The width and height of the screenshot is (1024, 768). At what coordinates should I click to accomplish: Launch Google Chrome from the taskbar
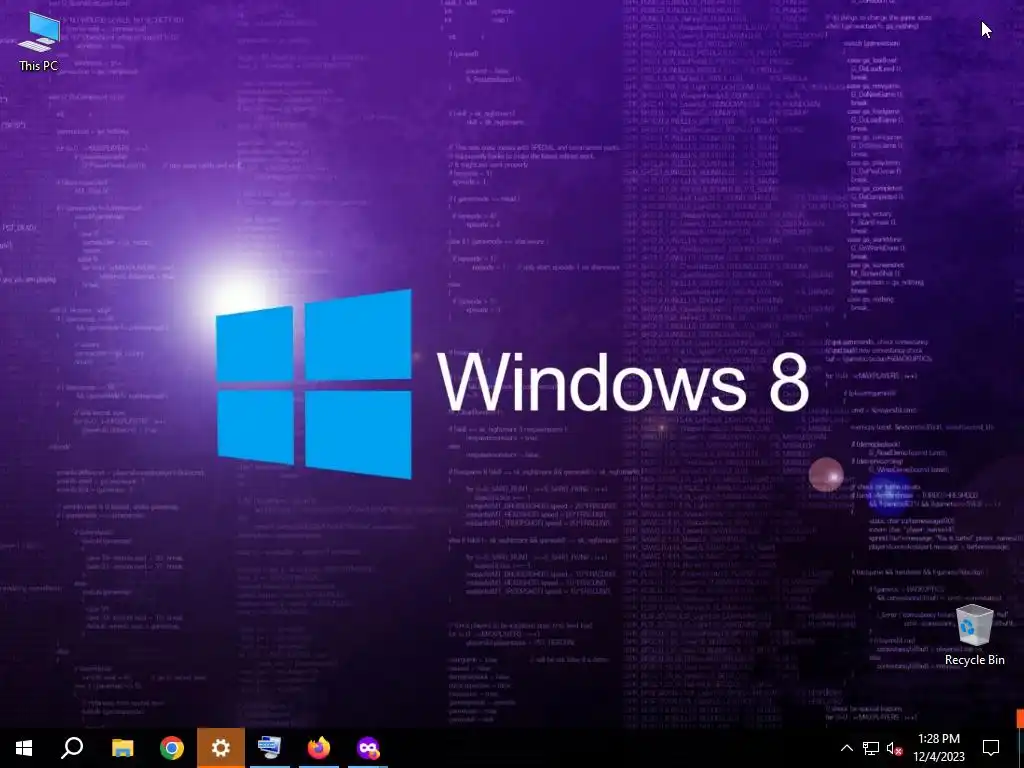172,748
